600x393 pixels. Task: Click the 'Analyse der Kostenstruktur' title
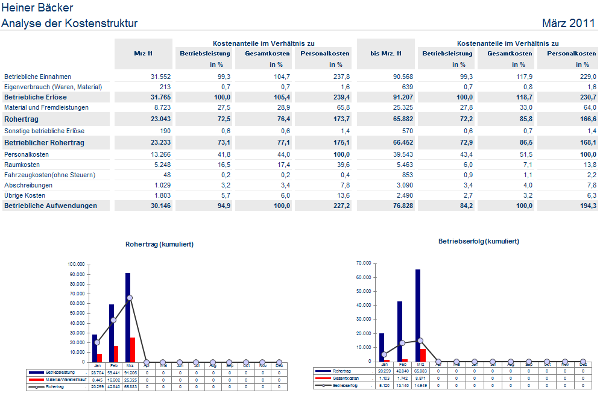point(69,23)
